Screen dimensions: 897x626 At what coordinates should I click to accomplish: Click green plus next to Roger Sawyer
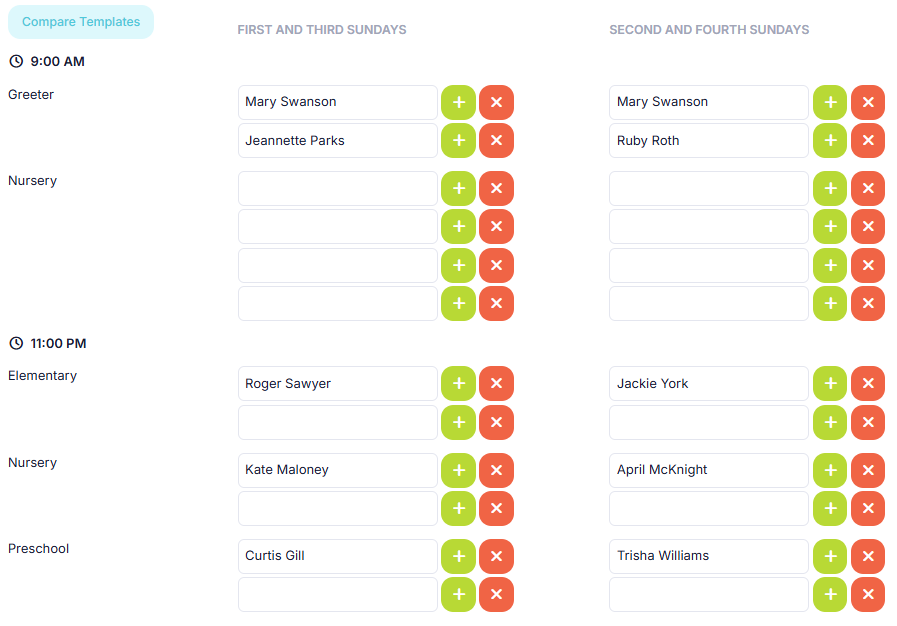click(458, 384)
